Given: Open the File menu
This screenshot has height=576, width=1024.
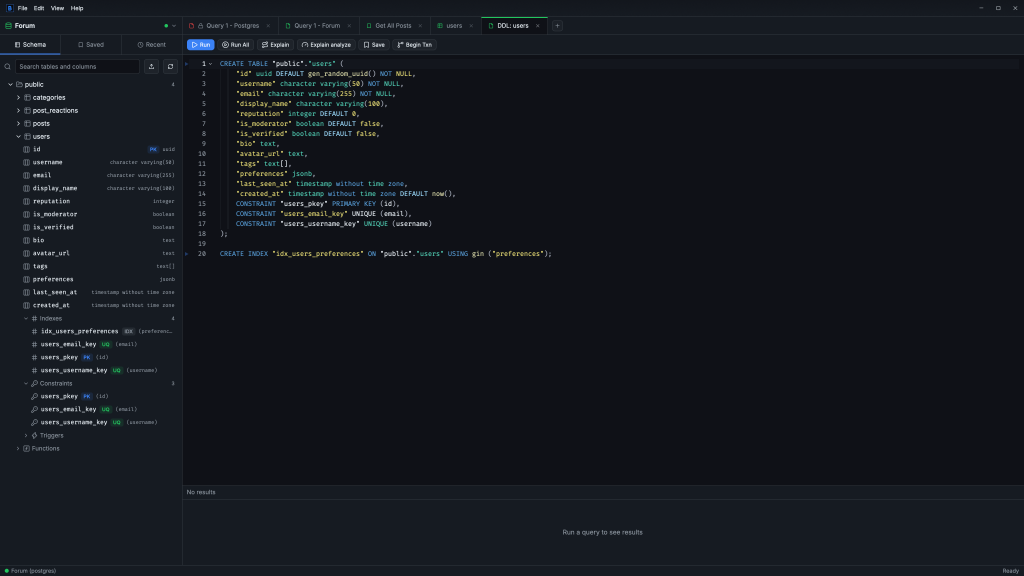Looking at the screenshot, I should tap(22, 8).
